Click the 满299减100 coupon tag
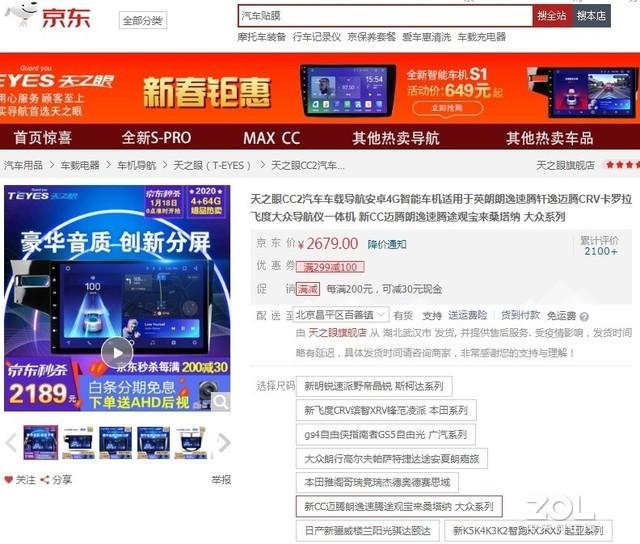Screen dimensions: 640x544 [x=330, y=267]
